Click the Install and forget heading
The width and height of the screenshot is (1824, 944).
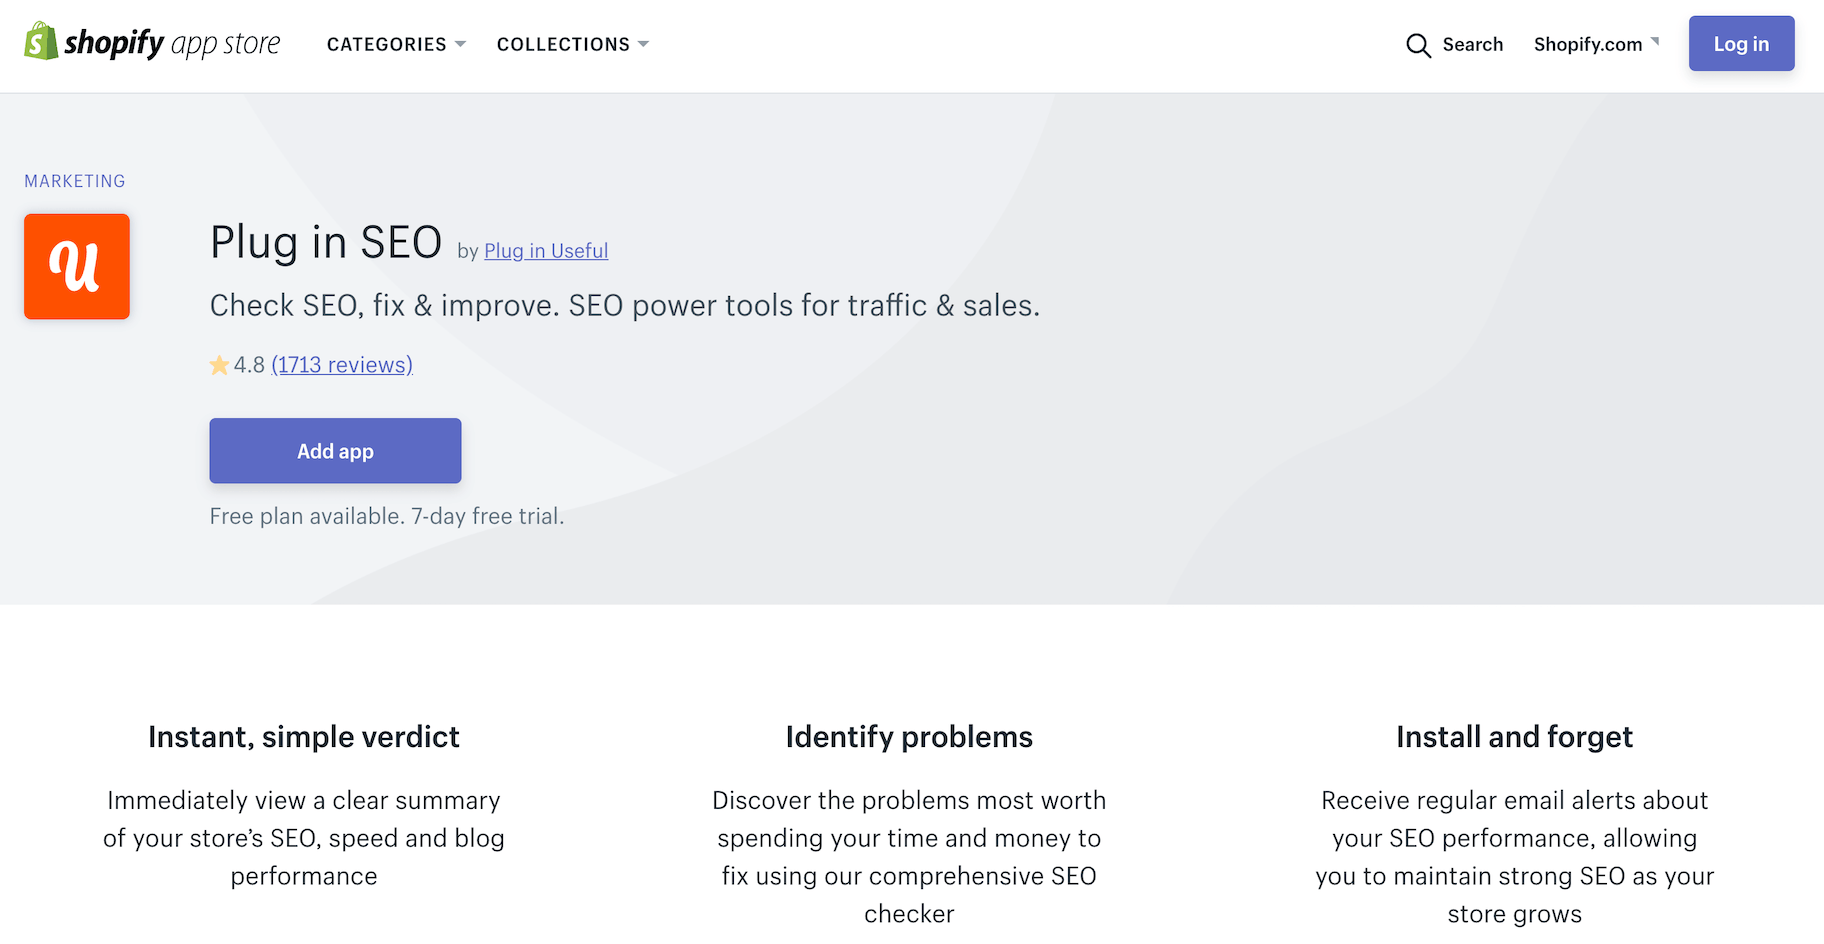click(x=1514, y=736)
